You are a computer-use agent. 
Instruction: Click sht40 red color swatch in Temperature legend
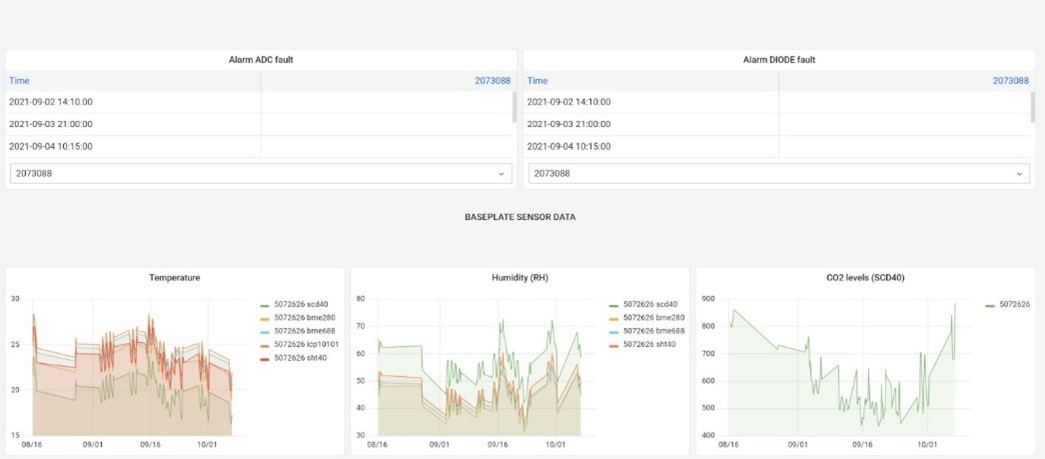(264, 357)
